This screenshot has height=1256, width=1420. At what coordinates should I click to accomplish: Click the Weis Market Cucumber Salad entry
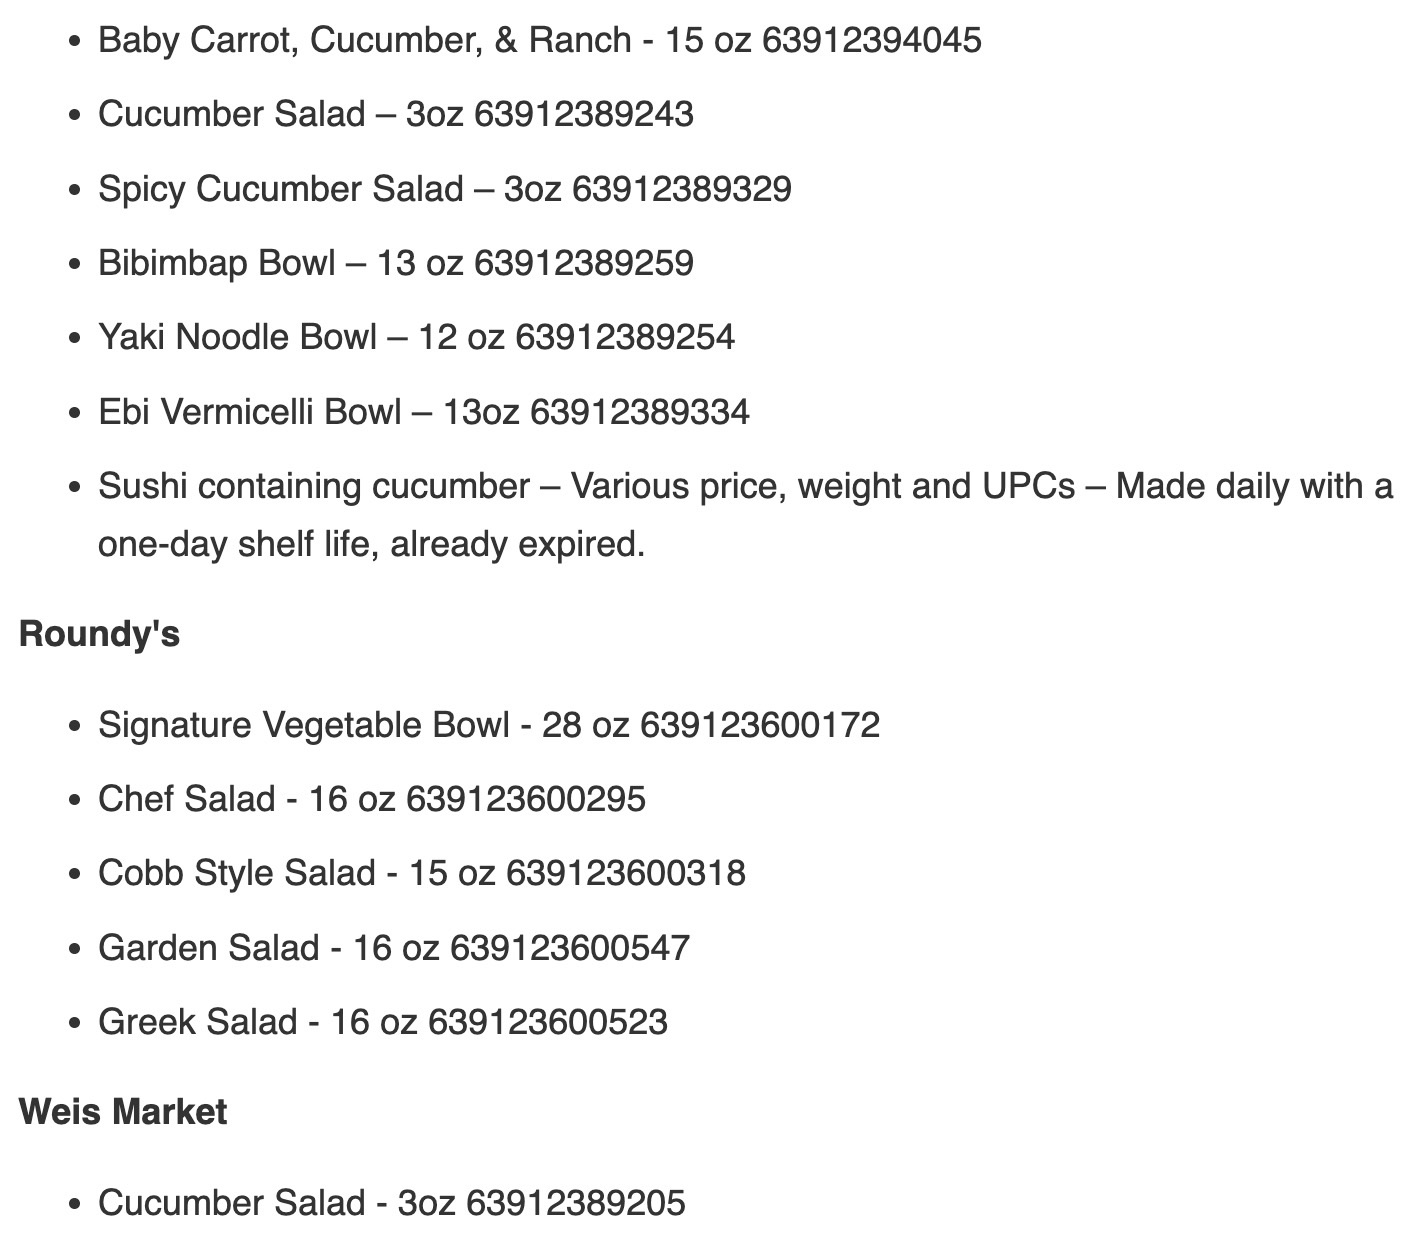[392, 1203]
